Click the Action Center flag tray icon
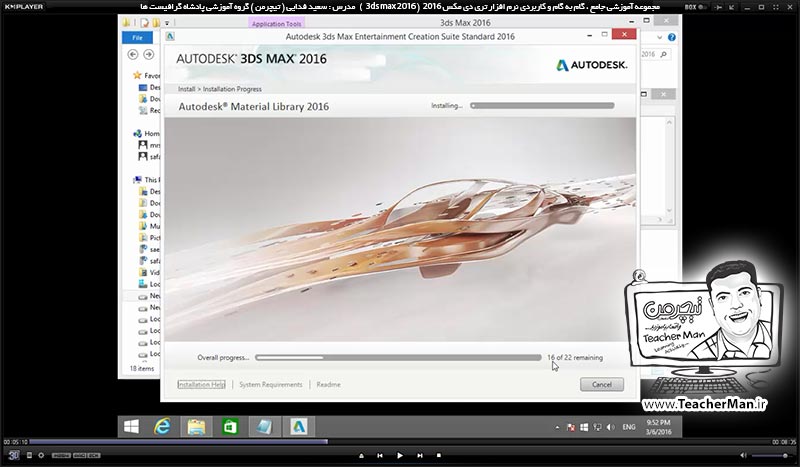 571,427
